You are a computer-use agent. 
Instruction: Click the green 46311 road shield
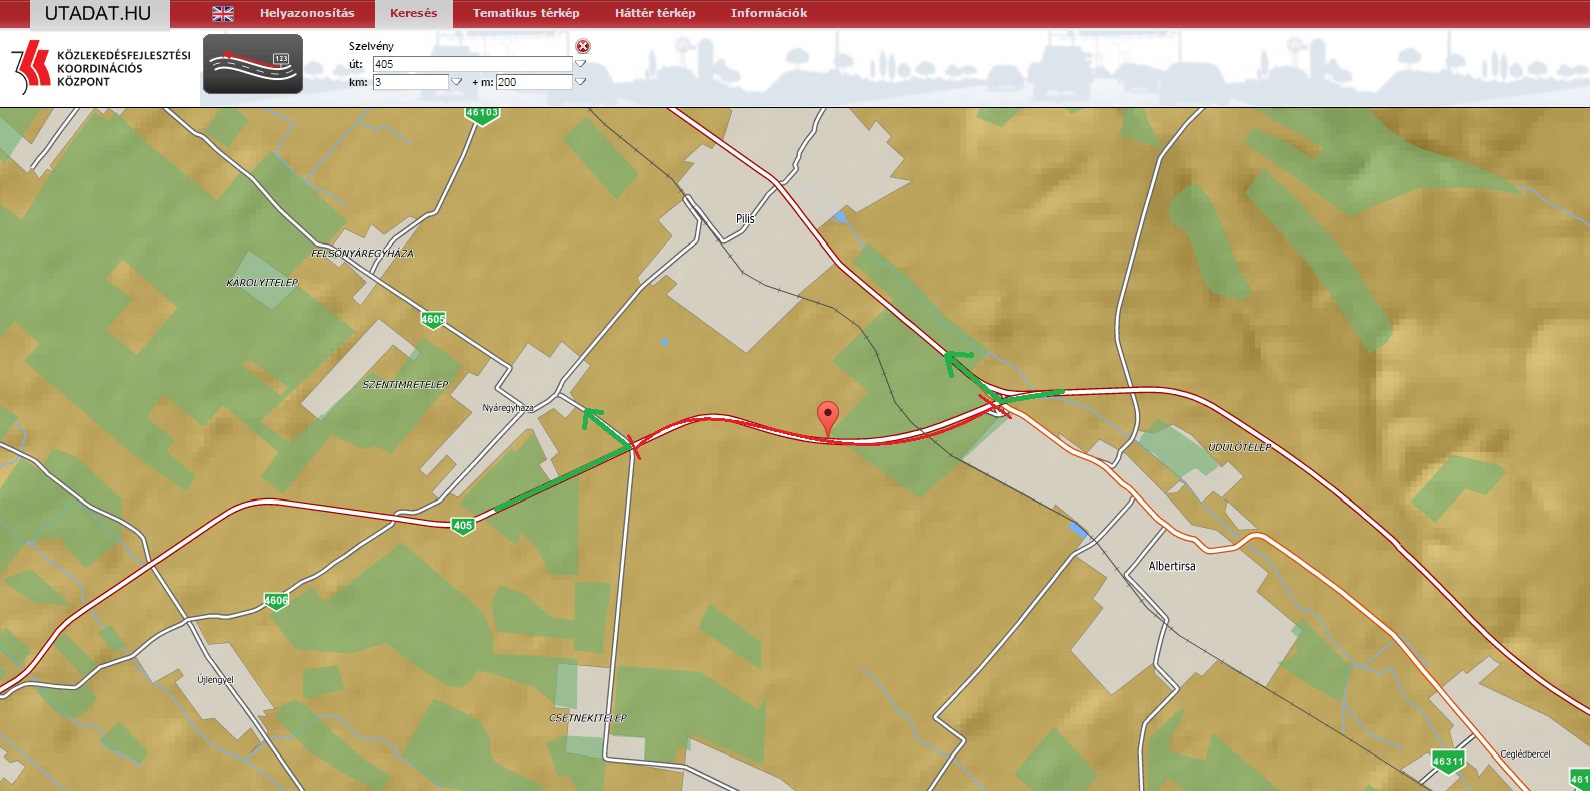(1447, 761)
